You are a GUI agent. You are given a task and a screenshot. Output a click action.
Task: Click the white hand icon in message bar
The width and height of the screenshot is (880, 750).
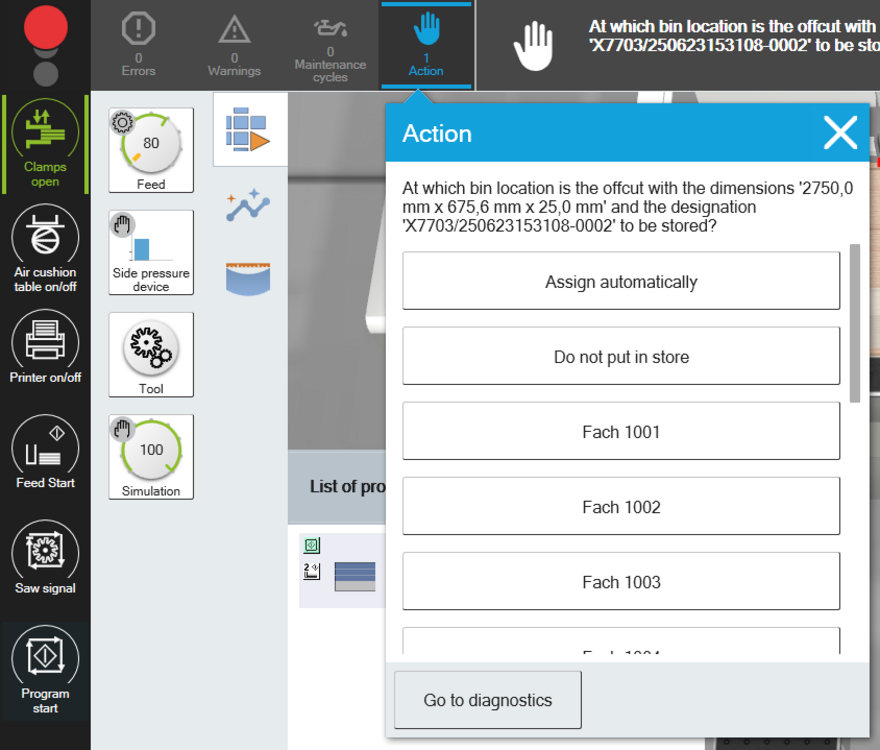point(533,45)
